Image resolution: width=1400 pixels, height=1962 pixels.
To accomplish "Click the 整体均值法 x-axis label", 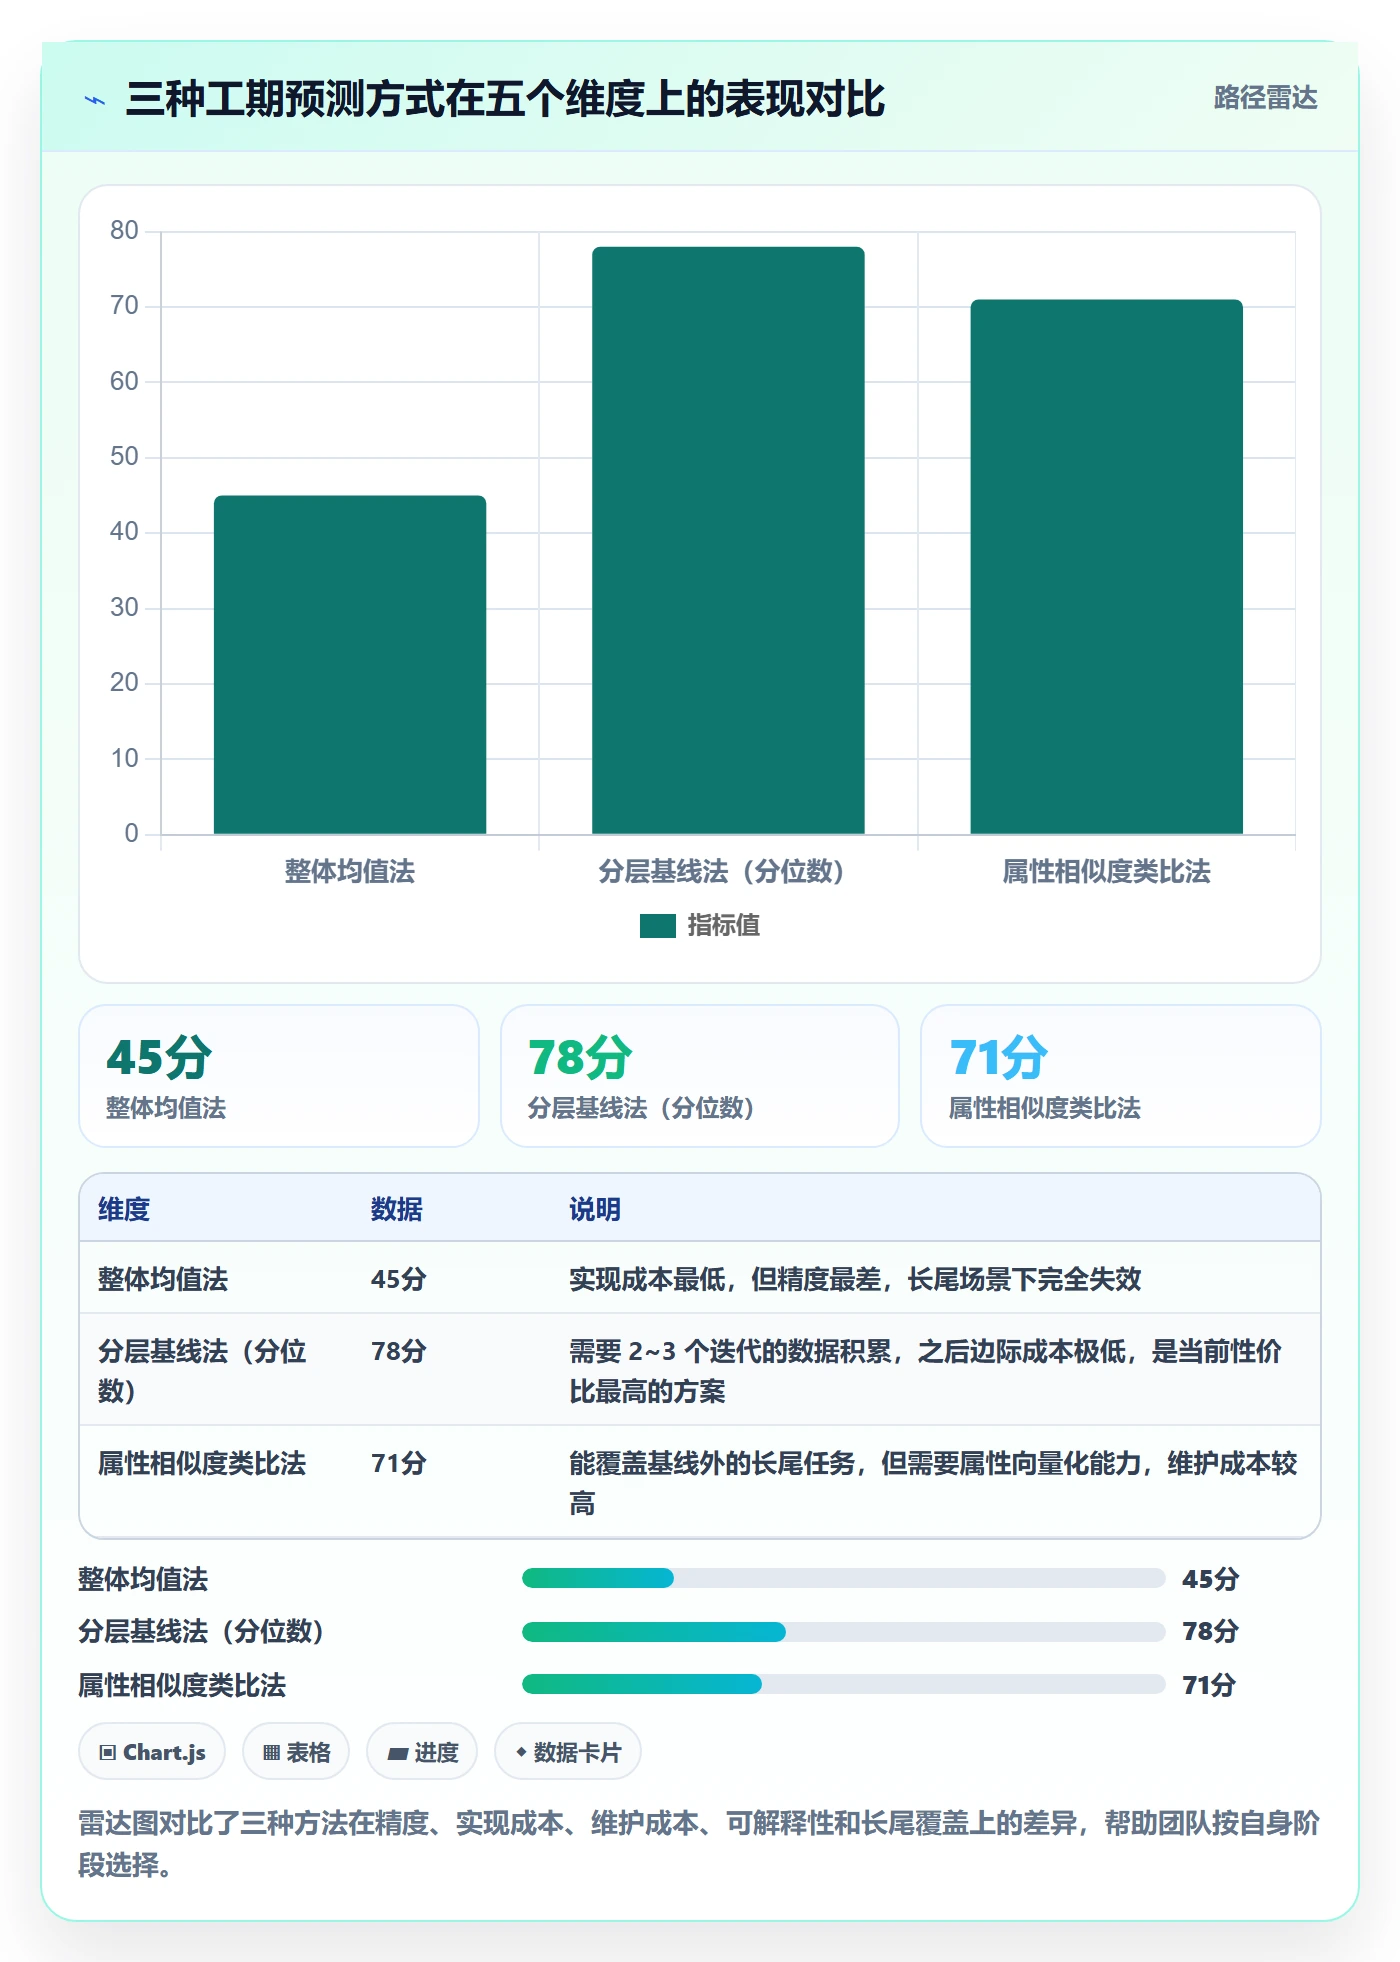I will 350,872.
